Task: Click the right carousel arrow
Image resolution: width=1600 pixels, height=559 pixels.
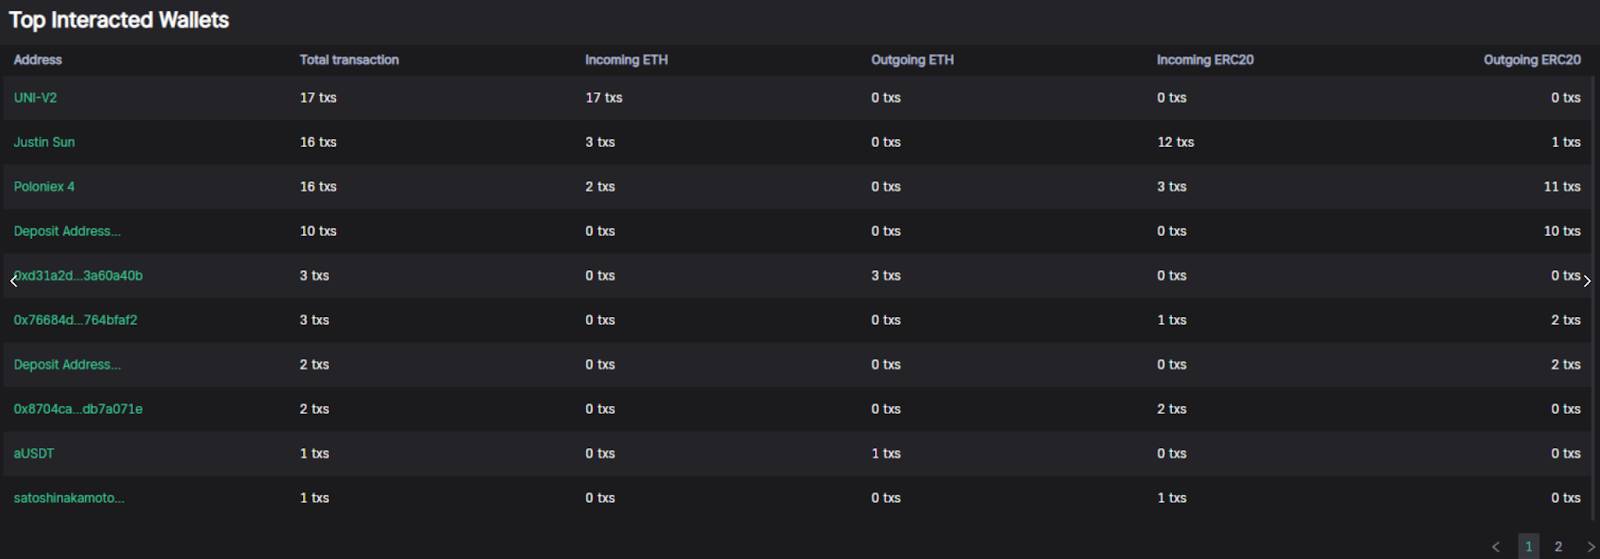Action: point(1587,281)
